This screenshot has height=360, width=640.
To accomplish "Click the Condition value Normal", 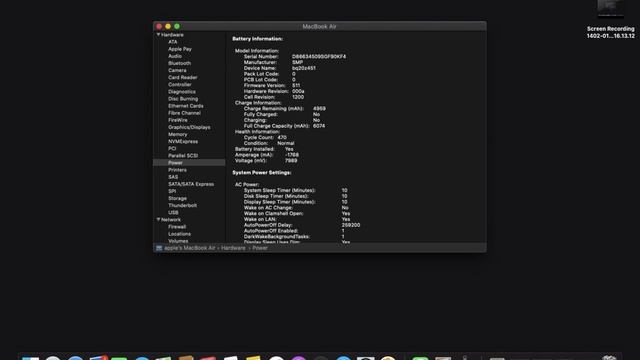I will coord(285,144).
